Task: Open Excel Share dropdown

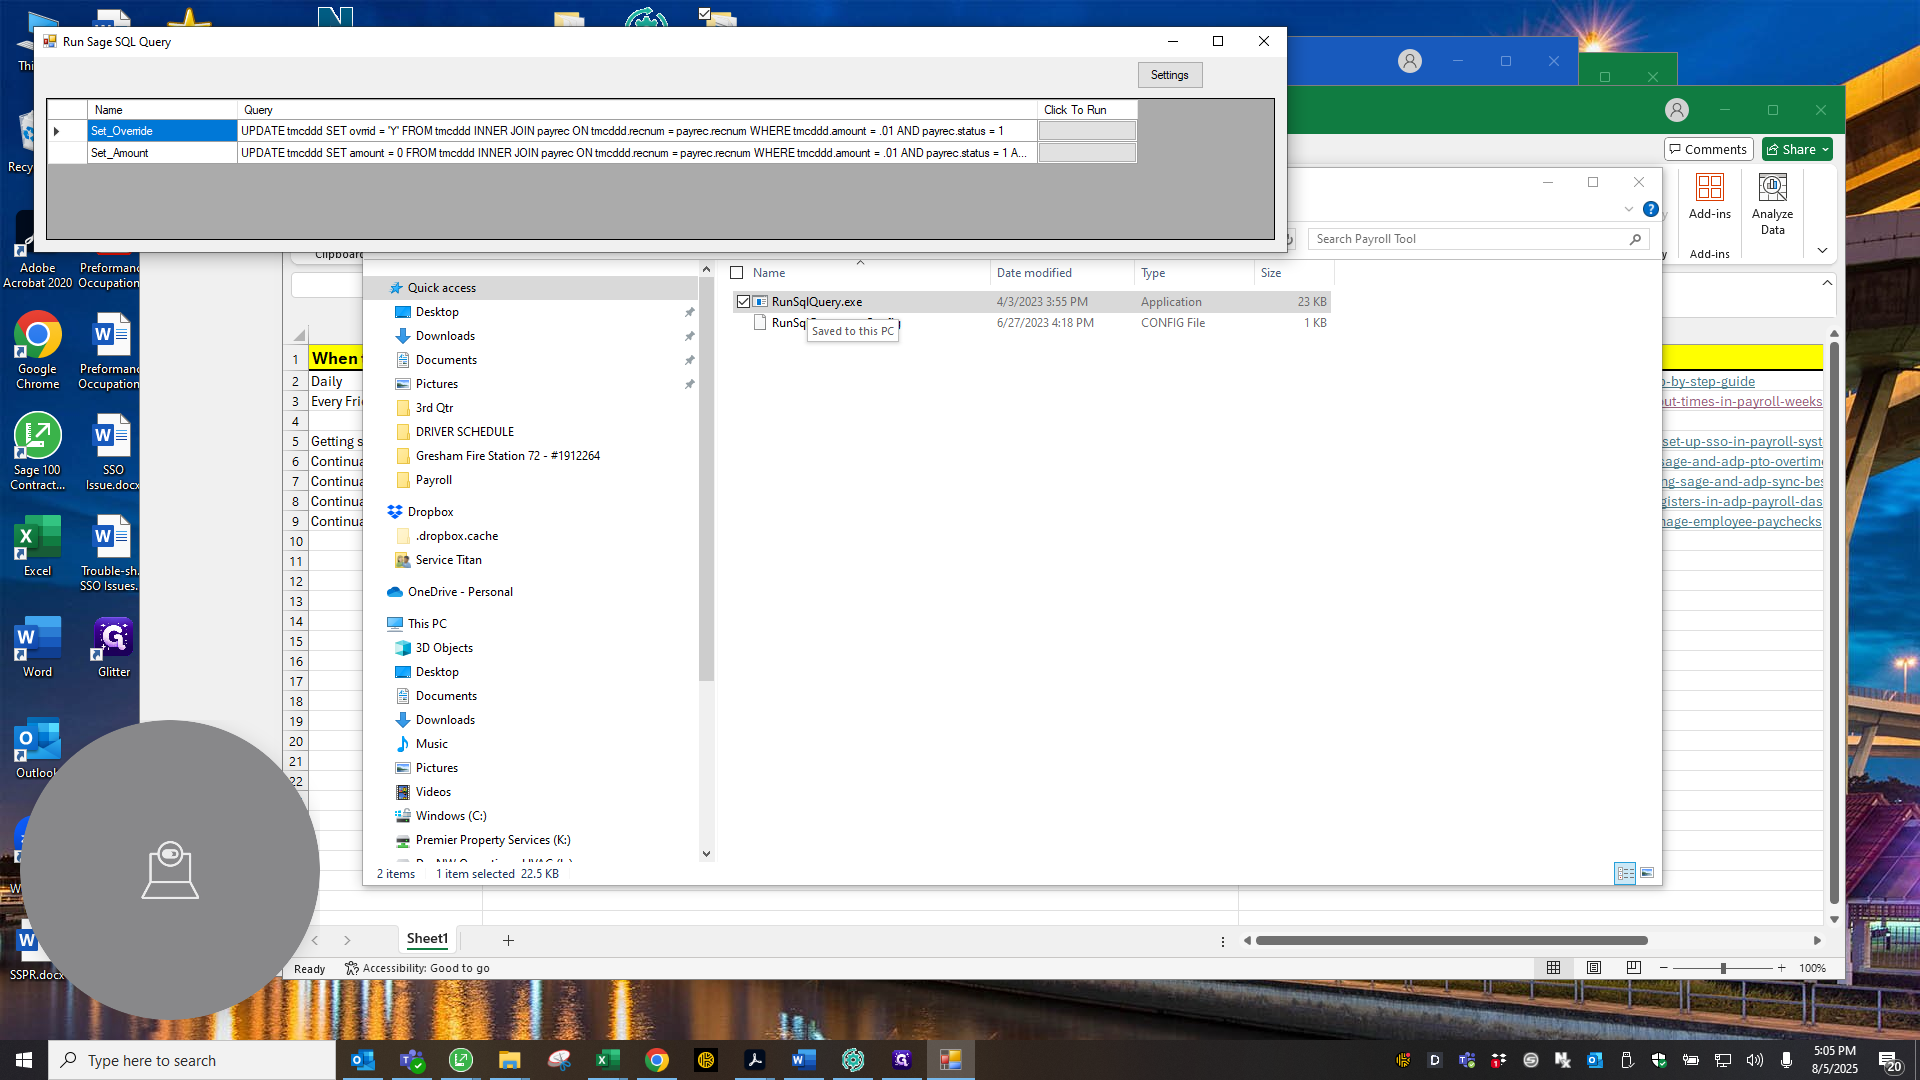Action: click(1797, 149)
